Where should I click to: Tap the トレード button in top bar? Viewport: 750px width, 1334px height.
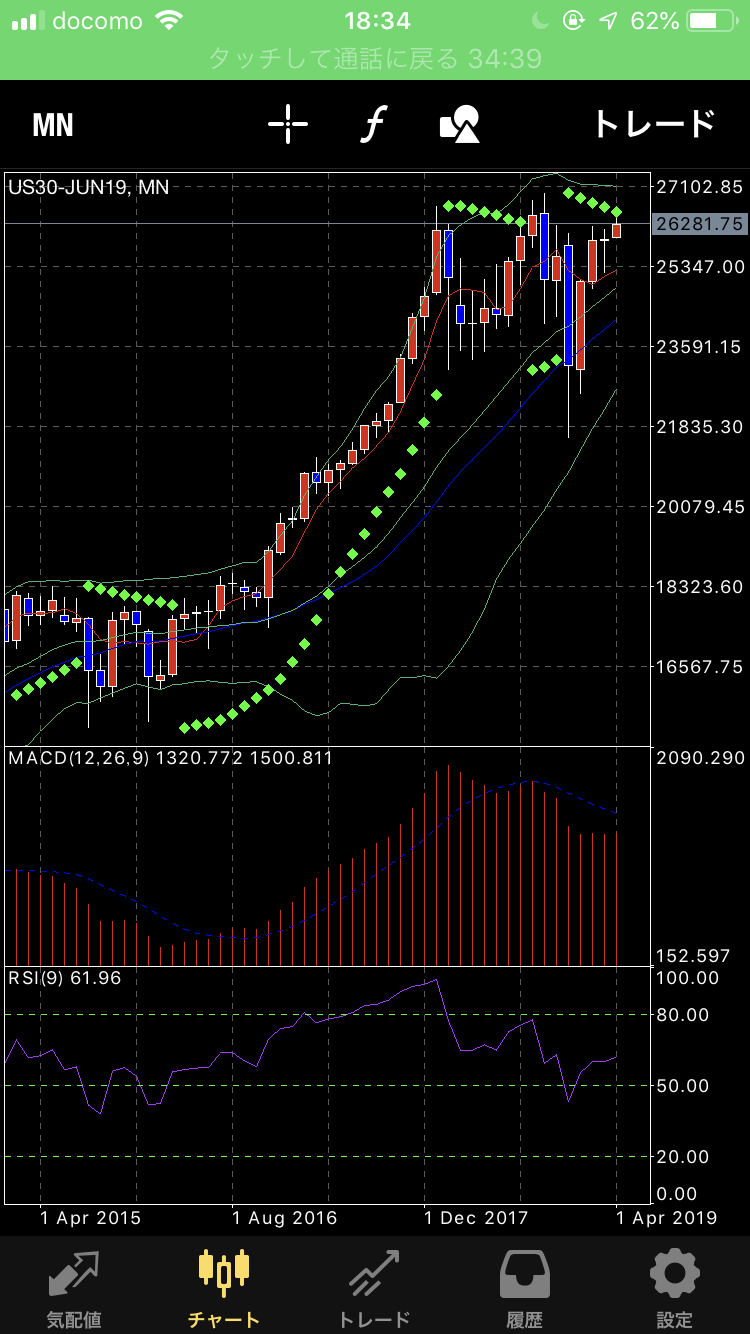tap(654, 125)
